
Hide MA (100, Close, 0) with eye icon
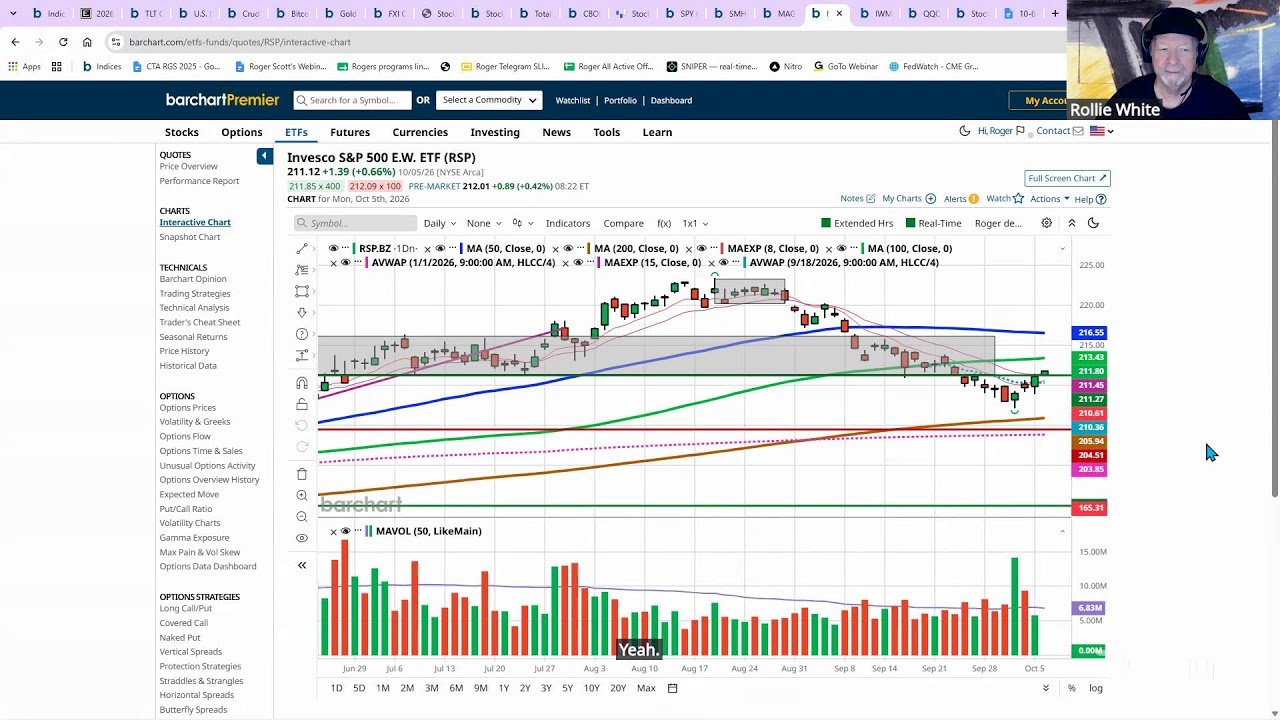[841, 249]
